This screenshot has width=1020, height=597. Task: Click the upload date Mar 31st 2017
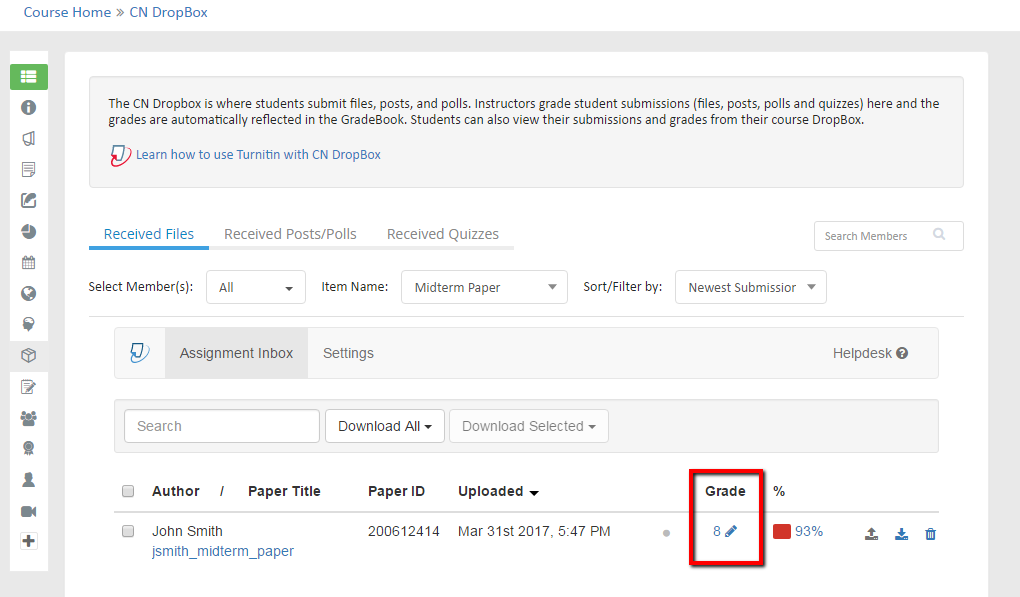coord(534,531)
